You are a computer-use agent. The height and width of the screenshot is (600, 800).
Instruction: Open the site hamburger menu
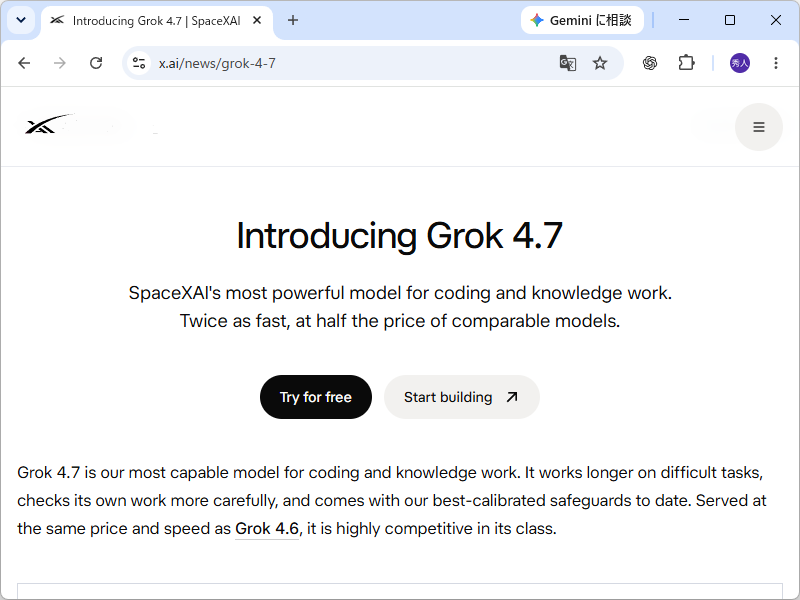coord(759,127)
